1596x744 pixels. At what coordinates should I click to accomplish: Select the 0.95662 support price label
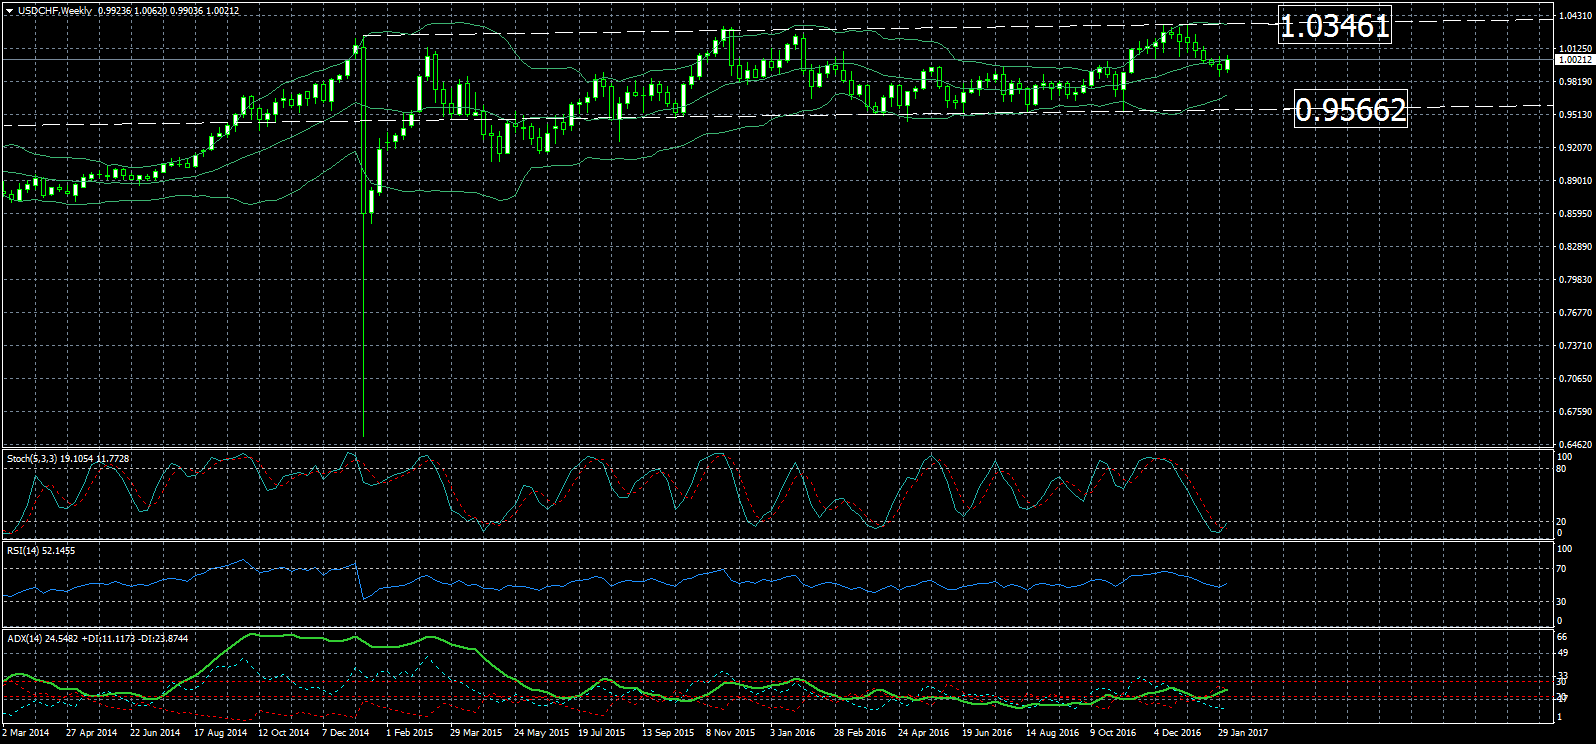tap(1350, 109)
